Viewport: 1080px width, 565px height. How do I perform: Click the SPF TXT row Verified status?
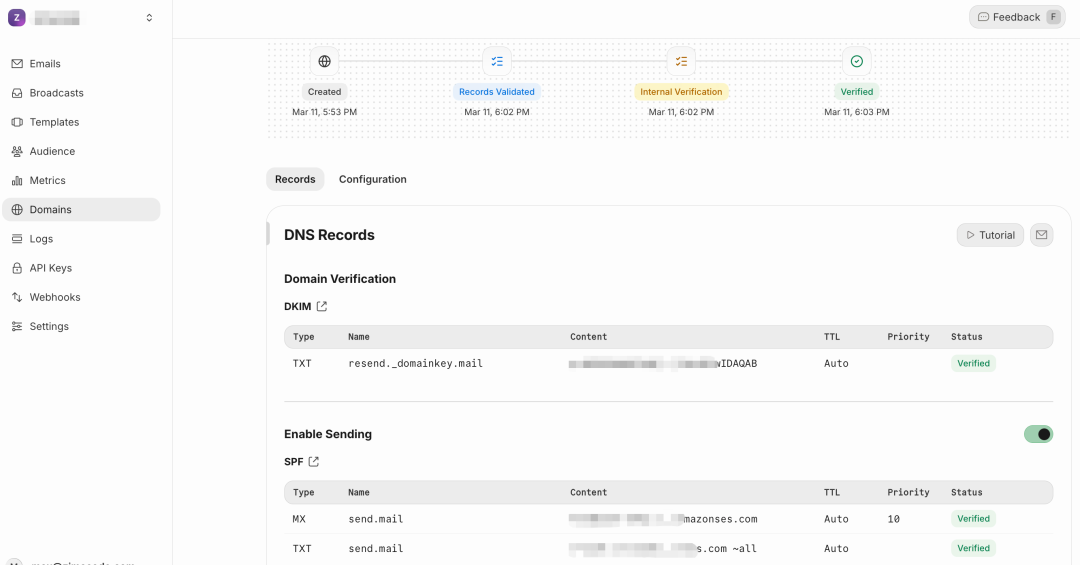(973, 548)
